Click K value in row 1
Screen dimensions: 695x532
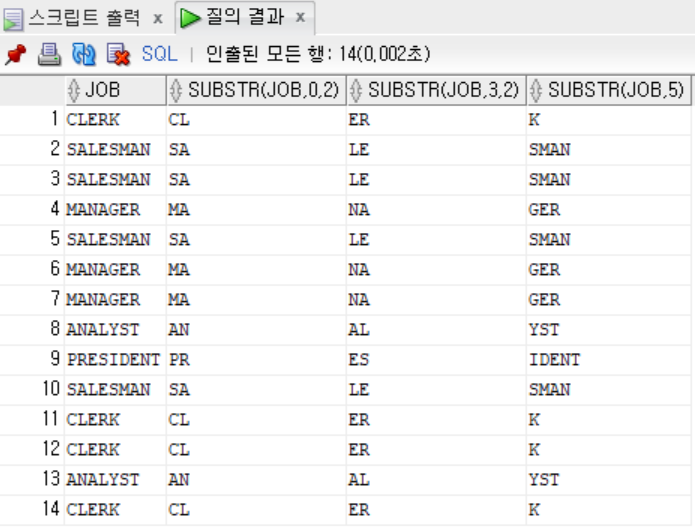534,120
